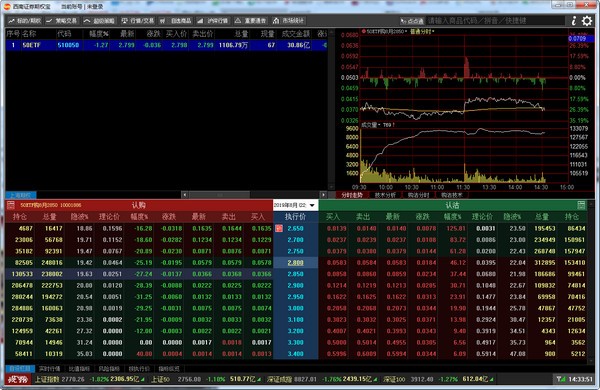Open the 重要通告 warning triangle button
Image resolution: width=600 pixels, height=390 pixels.
pos(251,21)
